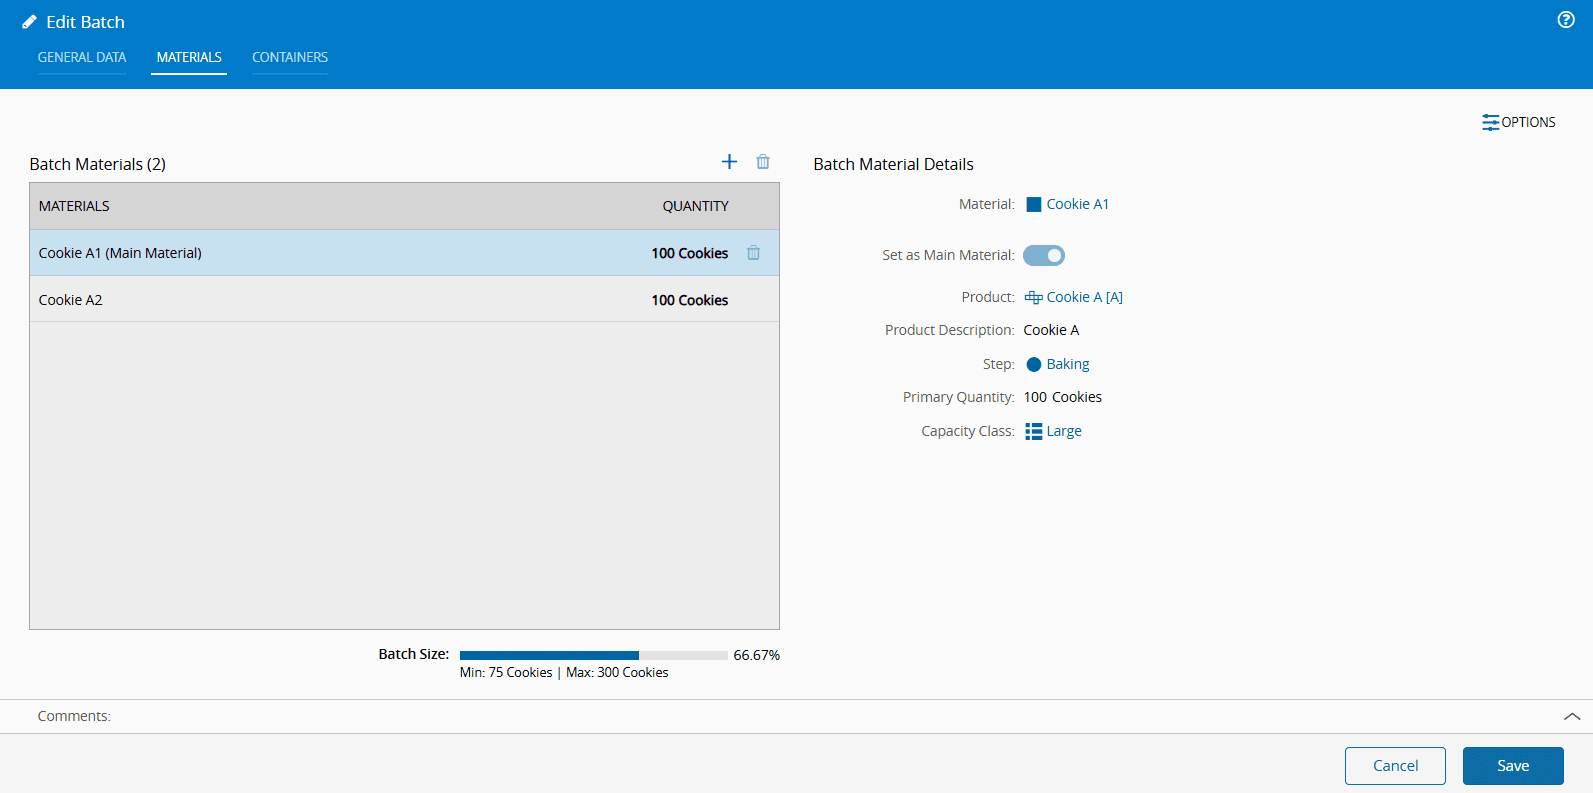
Task: Expand the Comments section chevron
Action: point(1571,716)
